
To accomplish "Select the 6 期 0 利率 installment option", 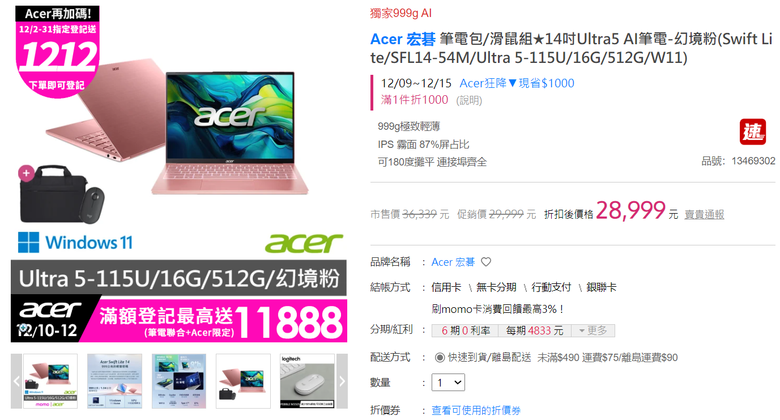I will click(x=466, y=330).
